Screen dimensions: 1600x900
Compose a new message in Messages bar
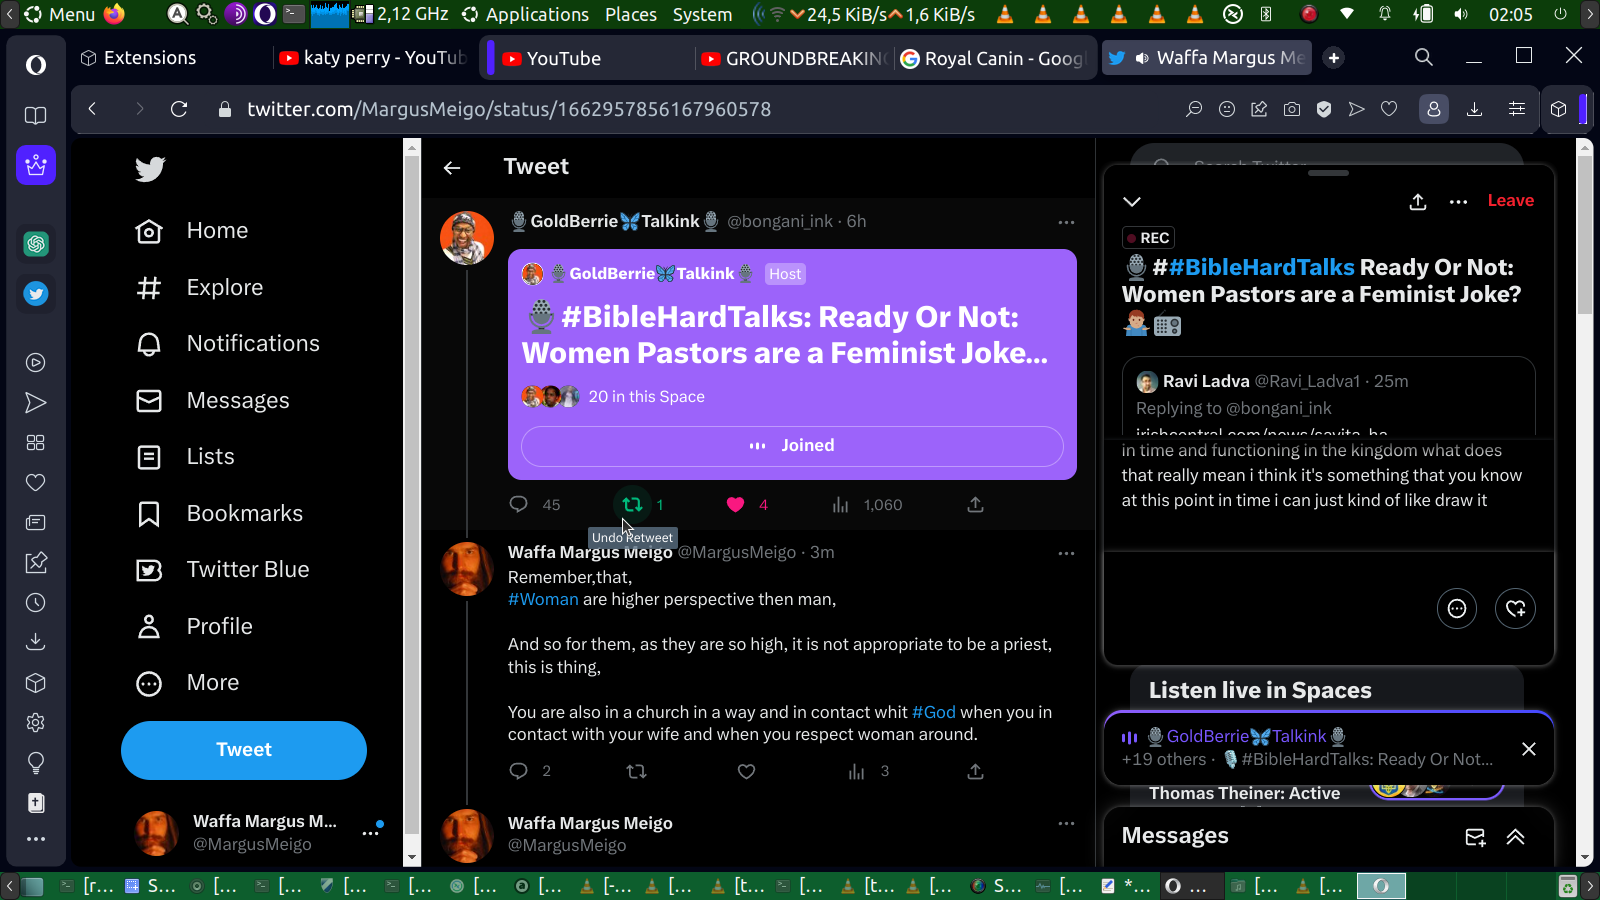1475,837
